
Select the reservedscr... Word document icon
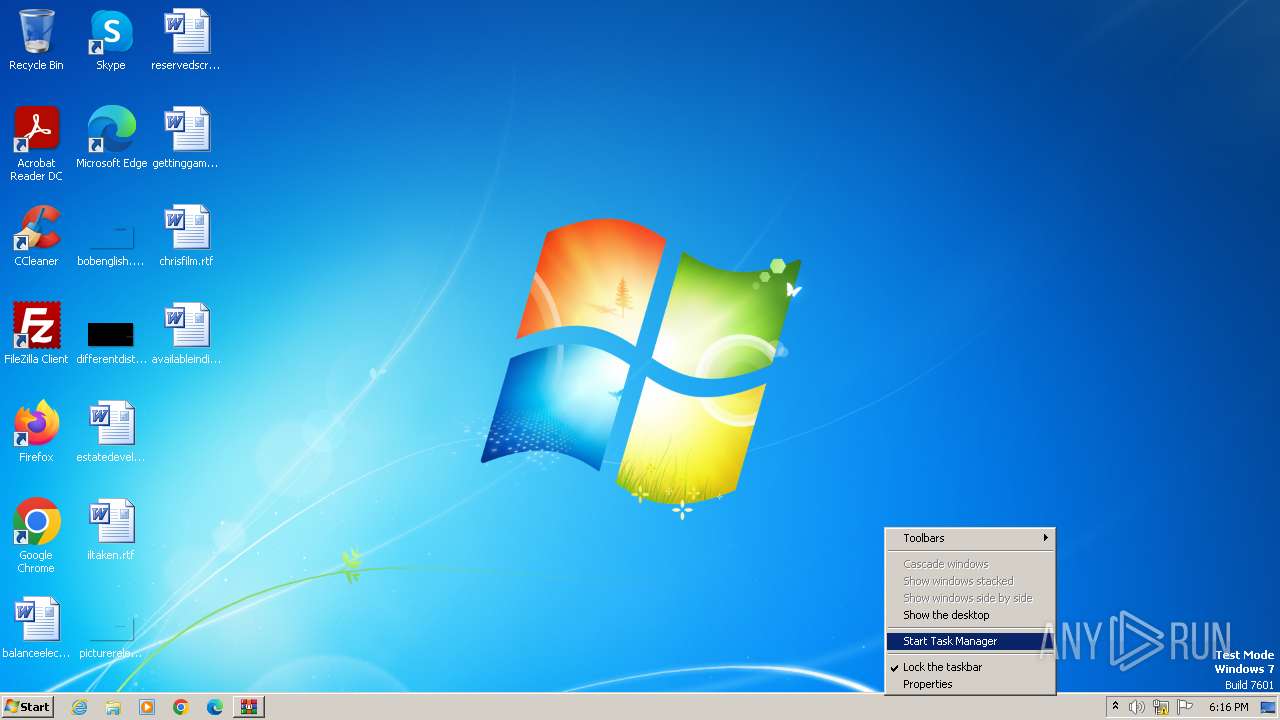tap(186, 40)
